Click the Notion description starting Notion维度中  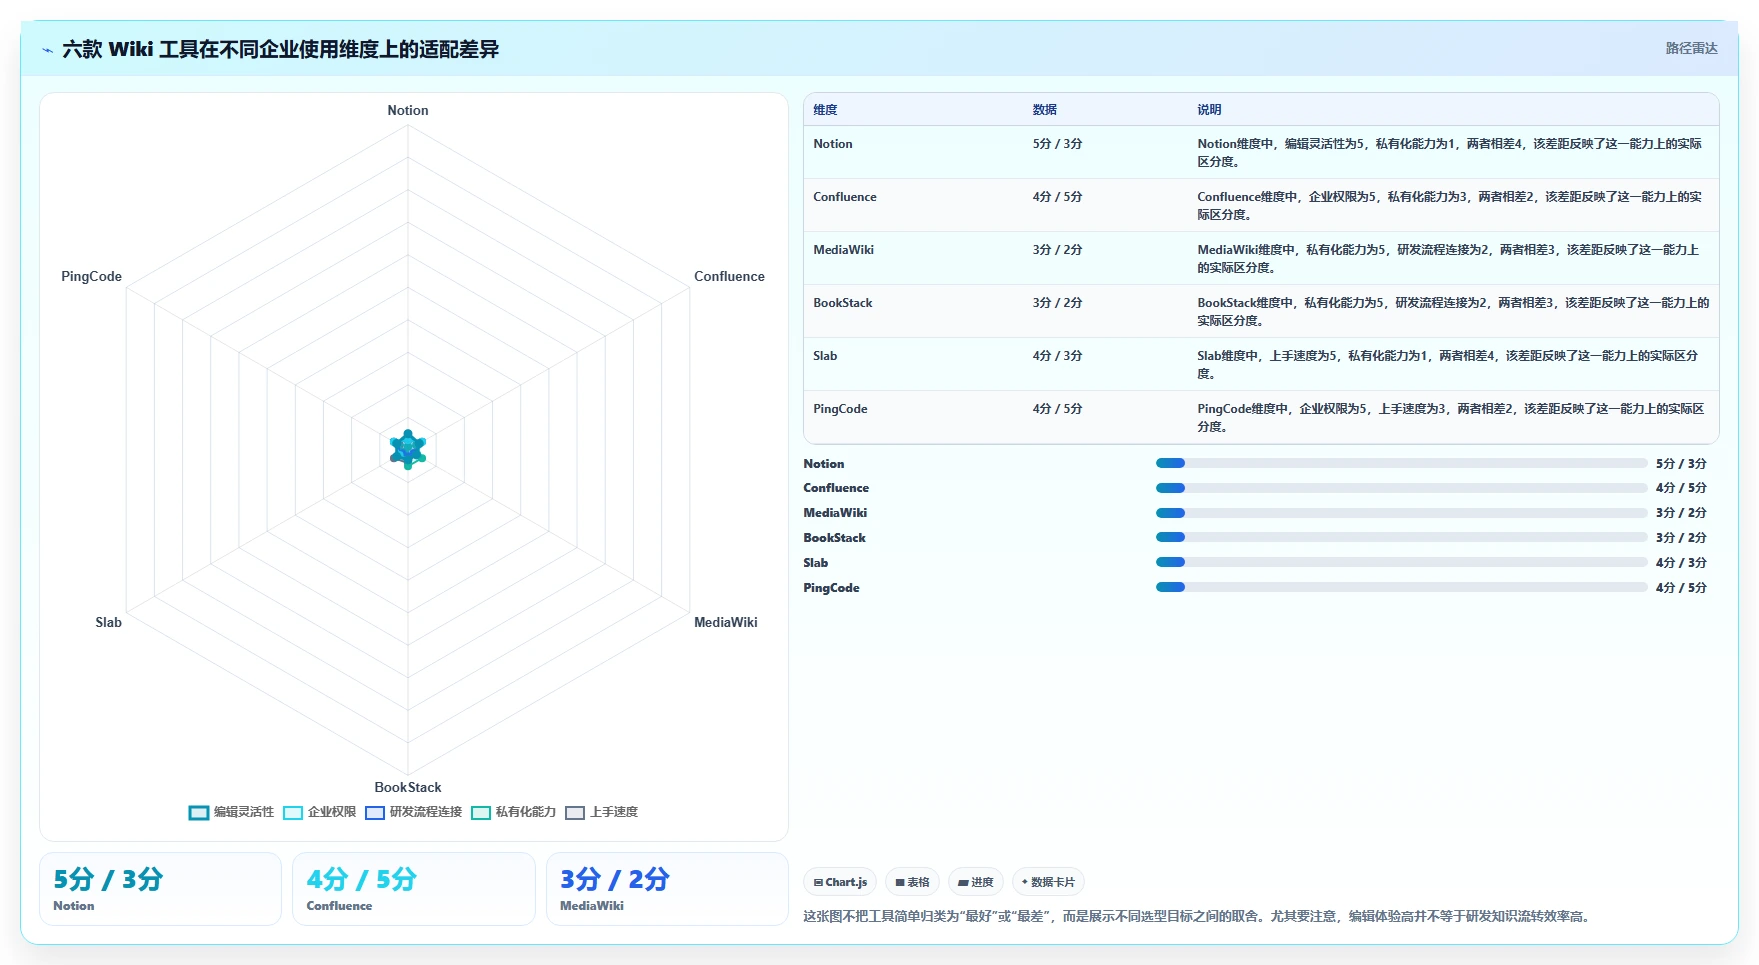[1449, 152]
